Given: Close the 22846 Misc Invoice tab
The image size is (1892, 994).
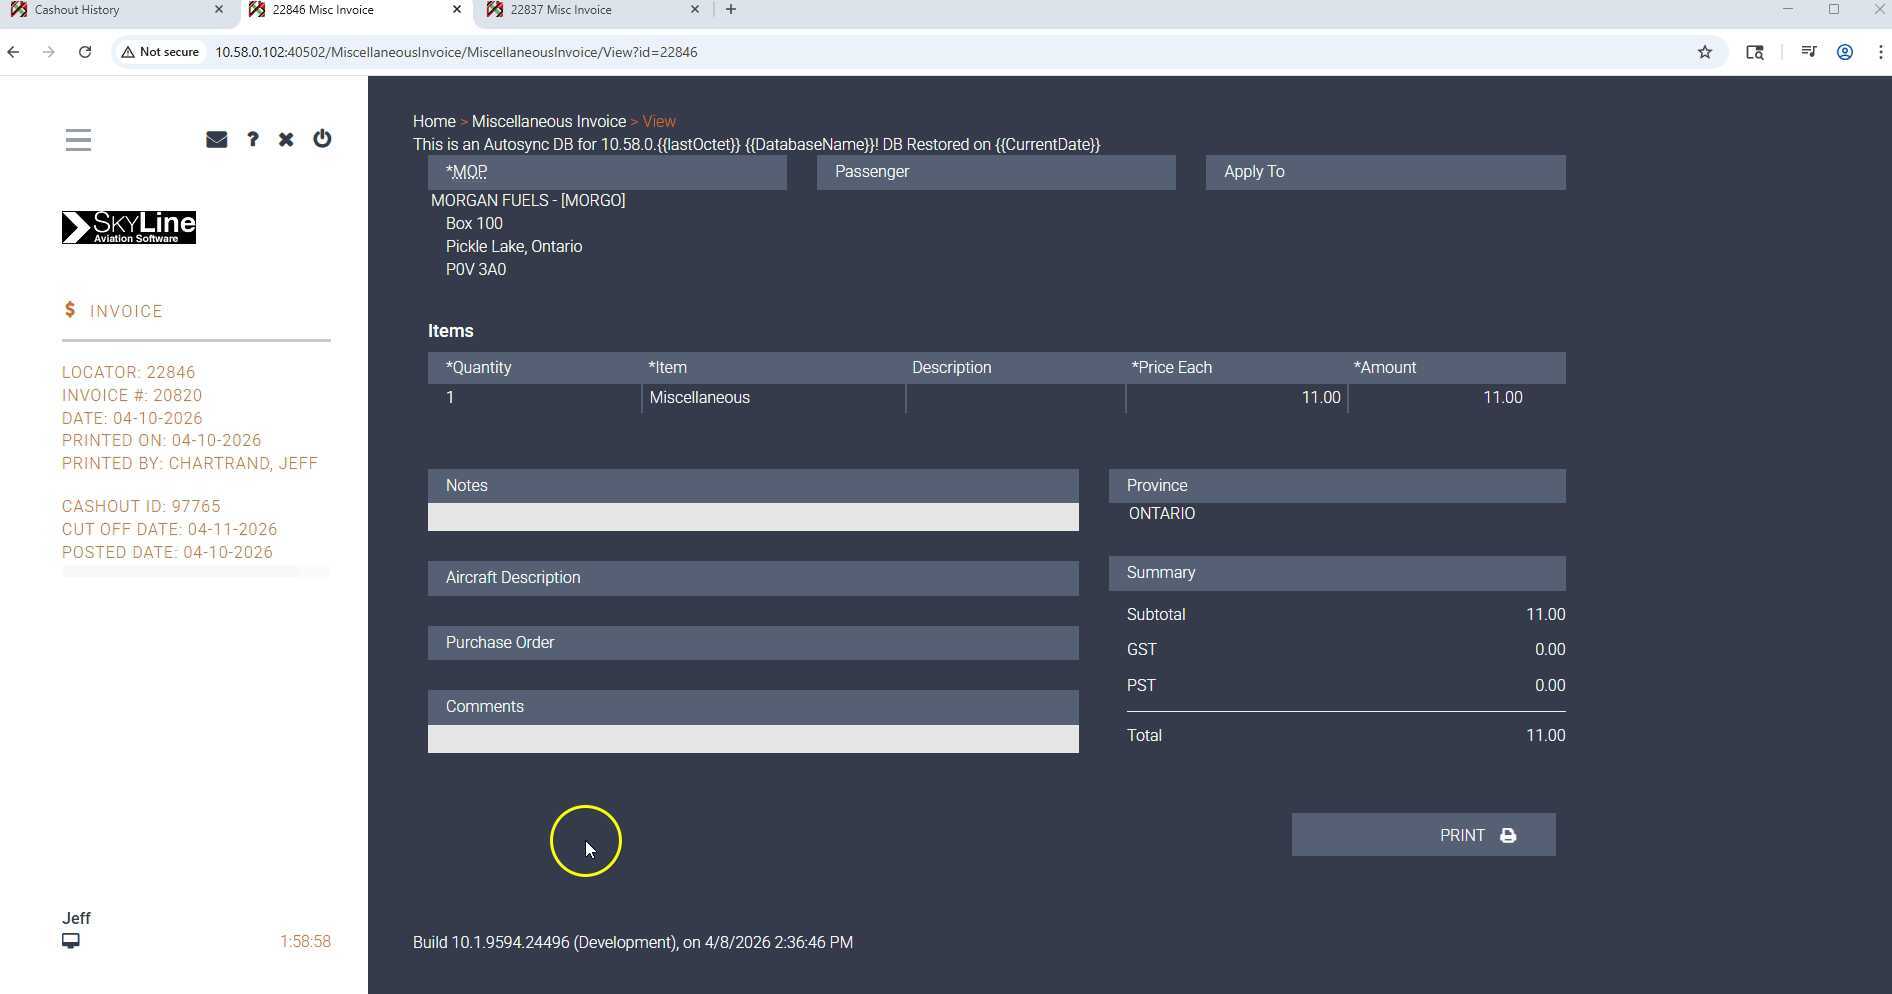Looking at the screenshot, I should pos(457,10).
